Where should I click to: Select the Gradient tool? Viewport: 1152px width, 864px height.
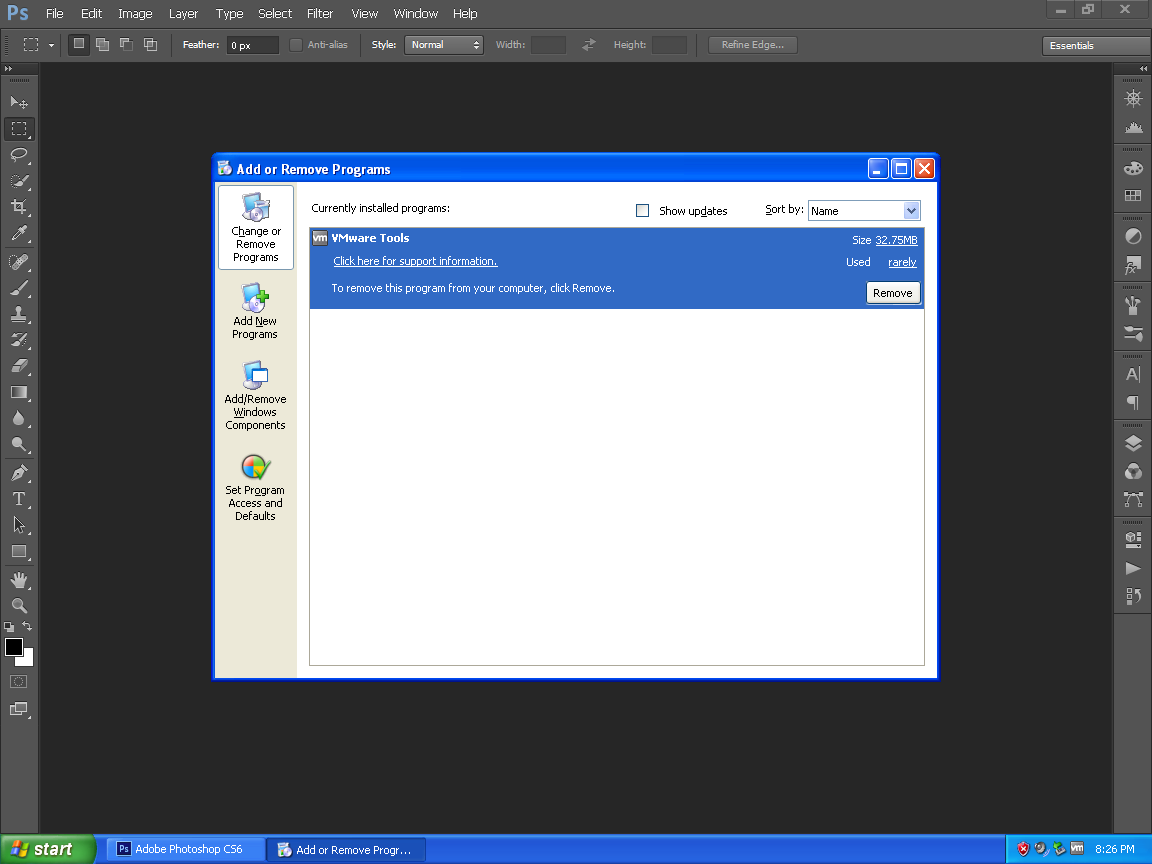(19, 392)
